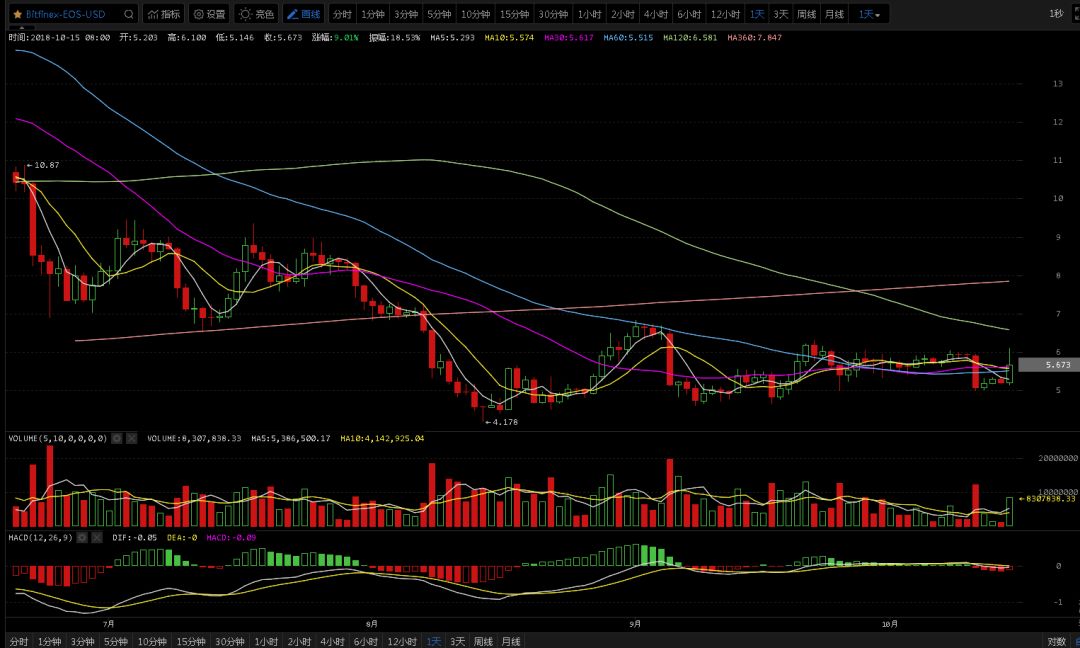Select 月线 in the bottom interval bar
Image resolution: width=1080 pixels, height=648 pixels.
510,641
